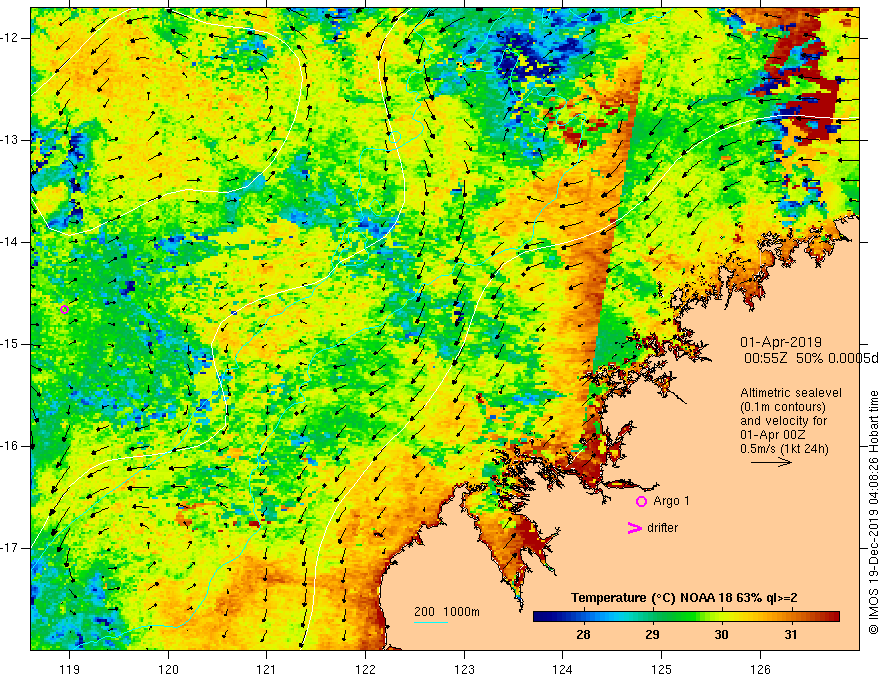This screenshot has height=680, width=880.
Task: Click the longitude axis label 123
Action: [x=464, y=669]
